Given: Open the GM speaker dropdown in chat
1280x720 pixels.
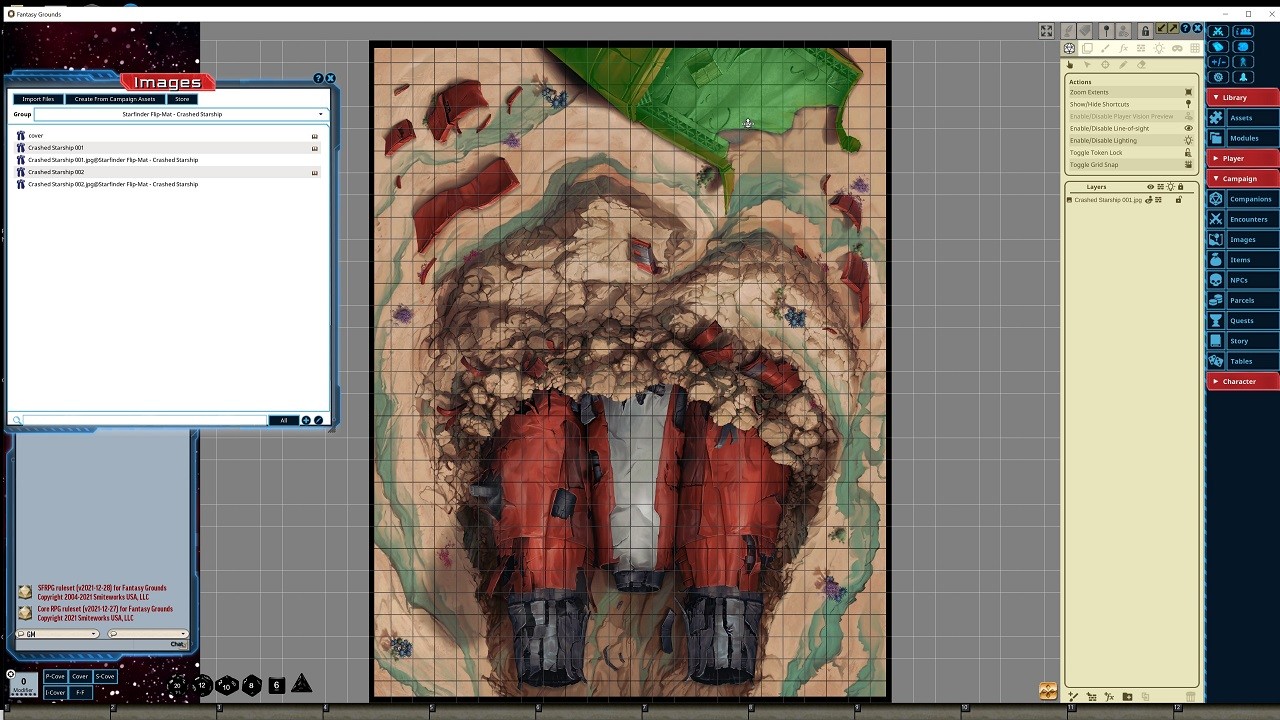Looking at the screenshot, I should tap(58, 634).
